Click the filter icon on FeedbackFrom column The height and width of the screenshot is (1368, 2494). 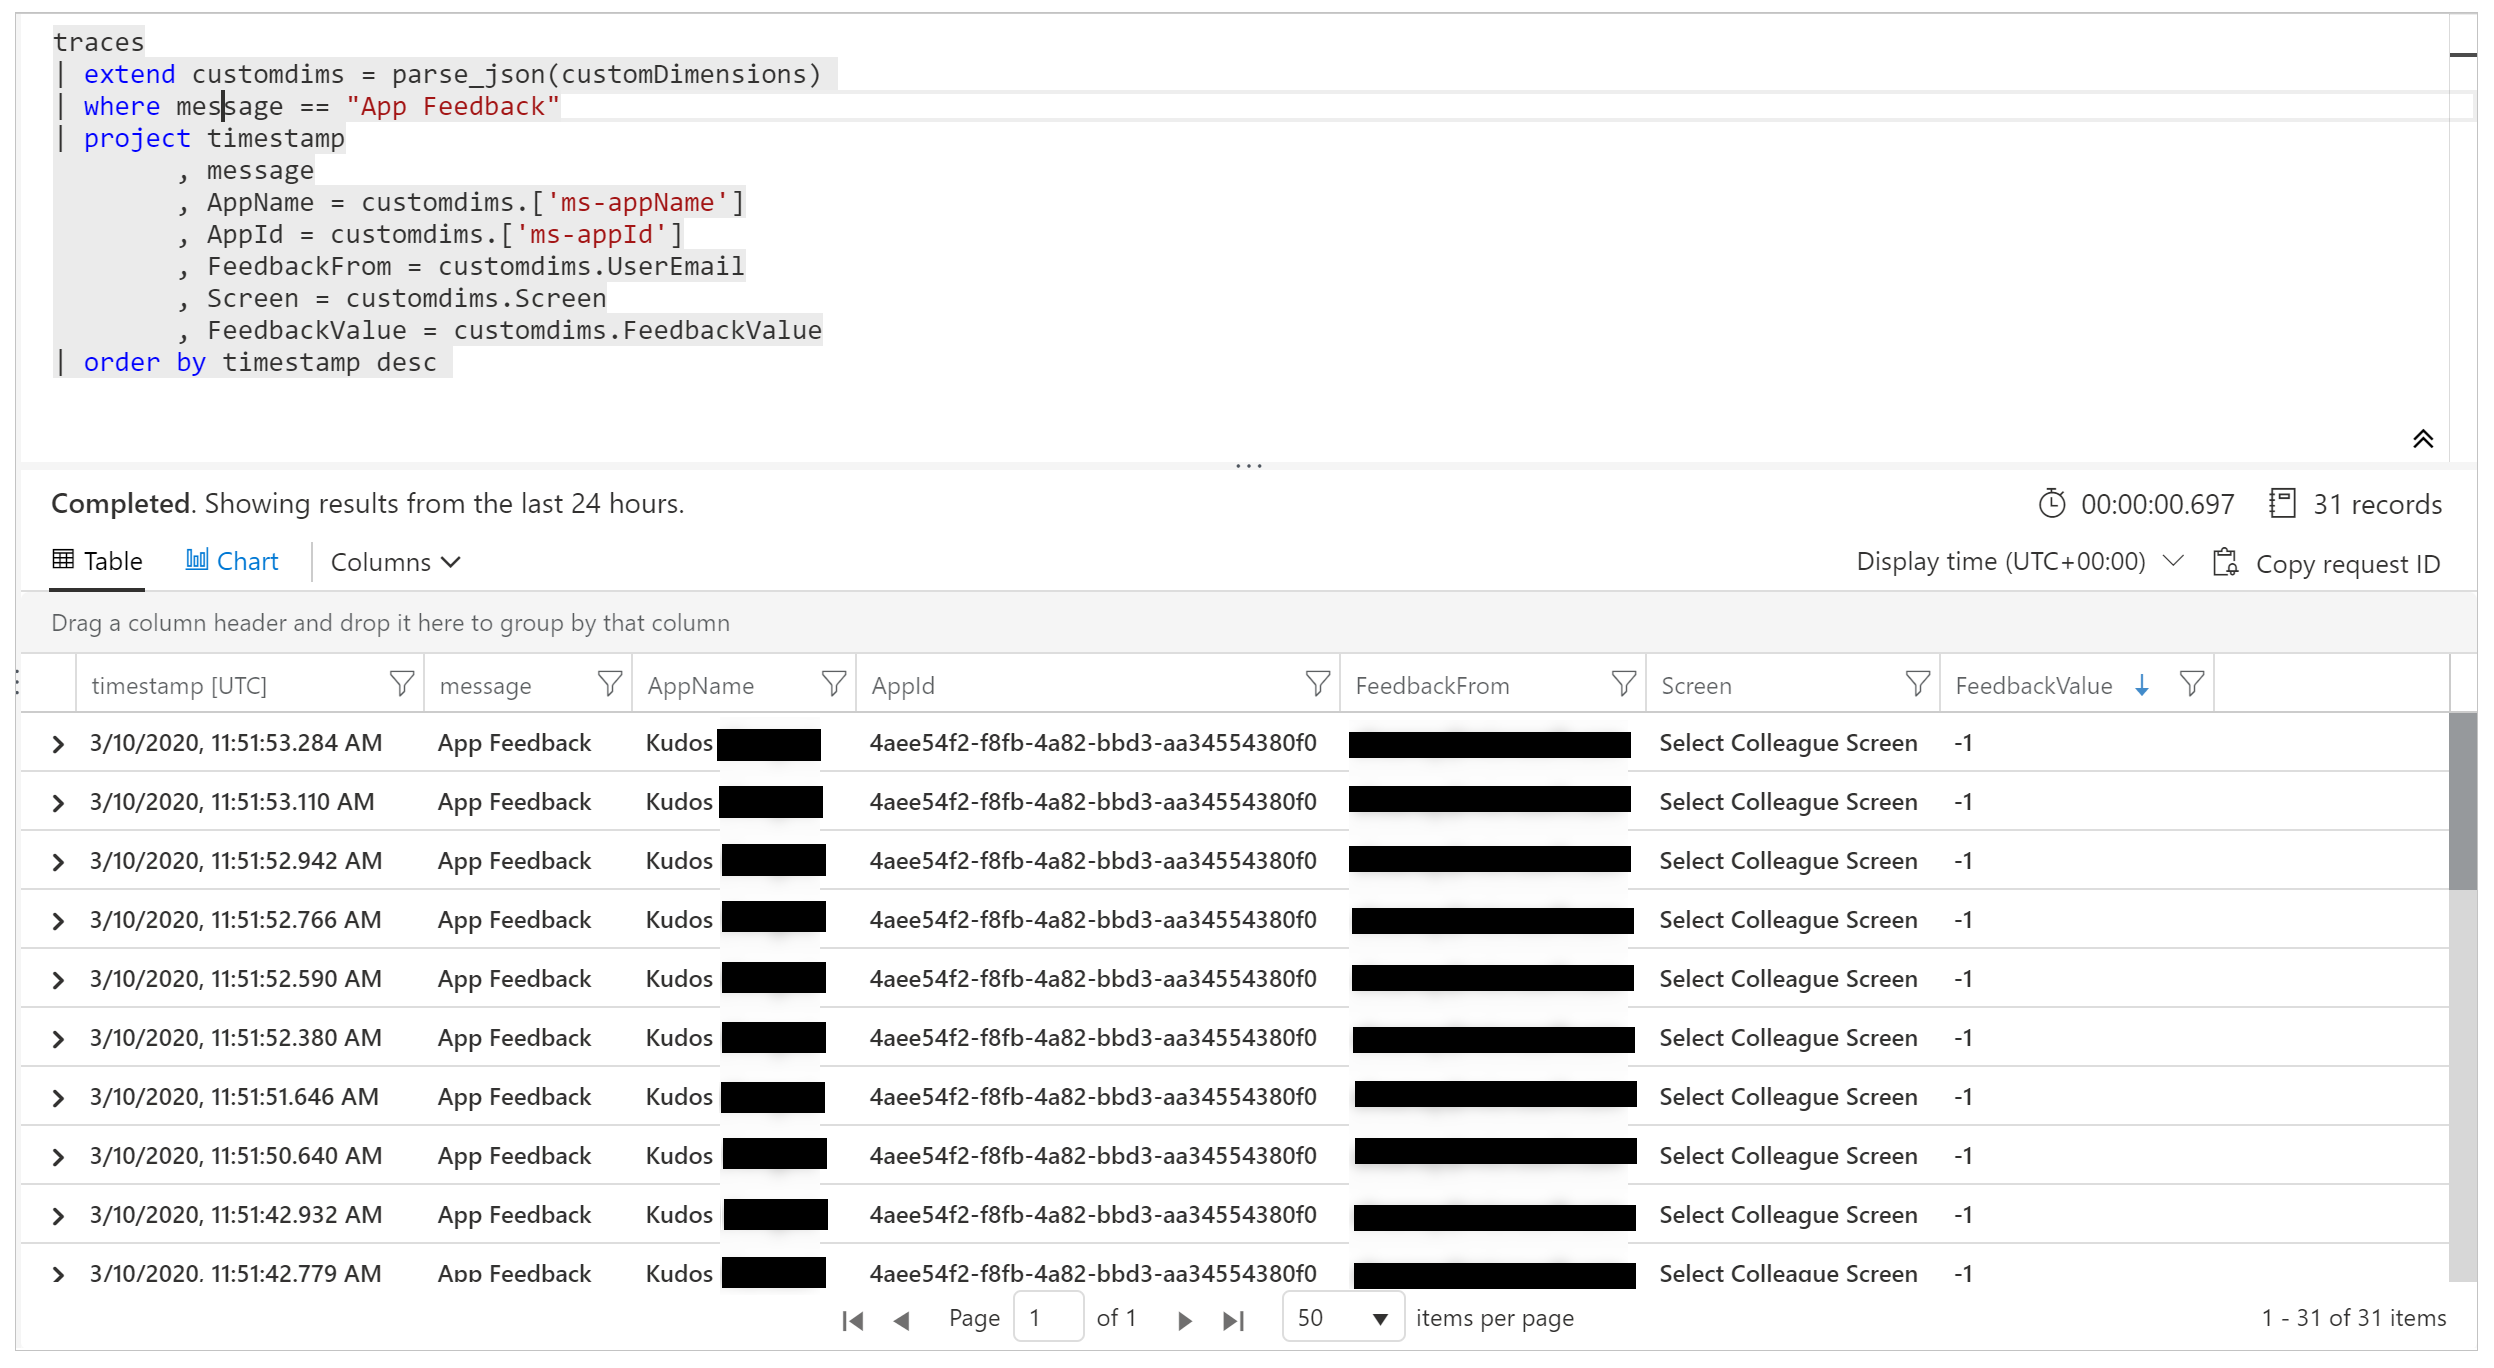pos(1618,684)
